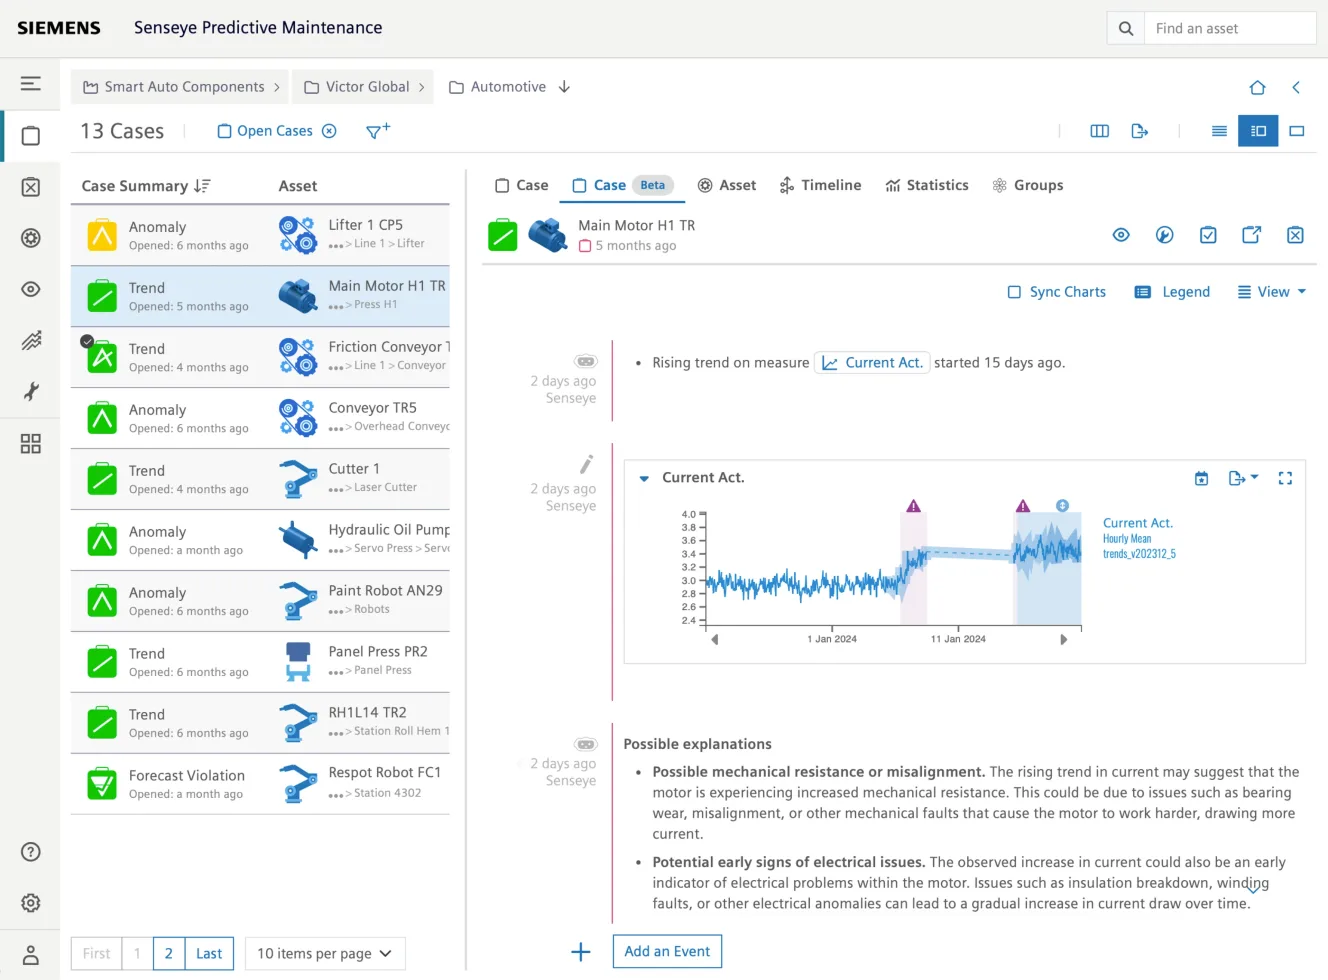1328x980 pixels.
Task: Export the cases list
Action: click(1140, 131)
